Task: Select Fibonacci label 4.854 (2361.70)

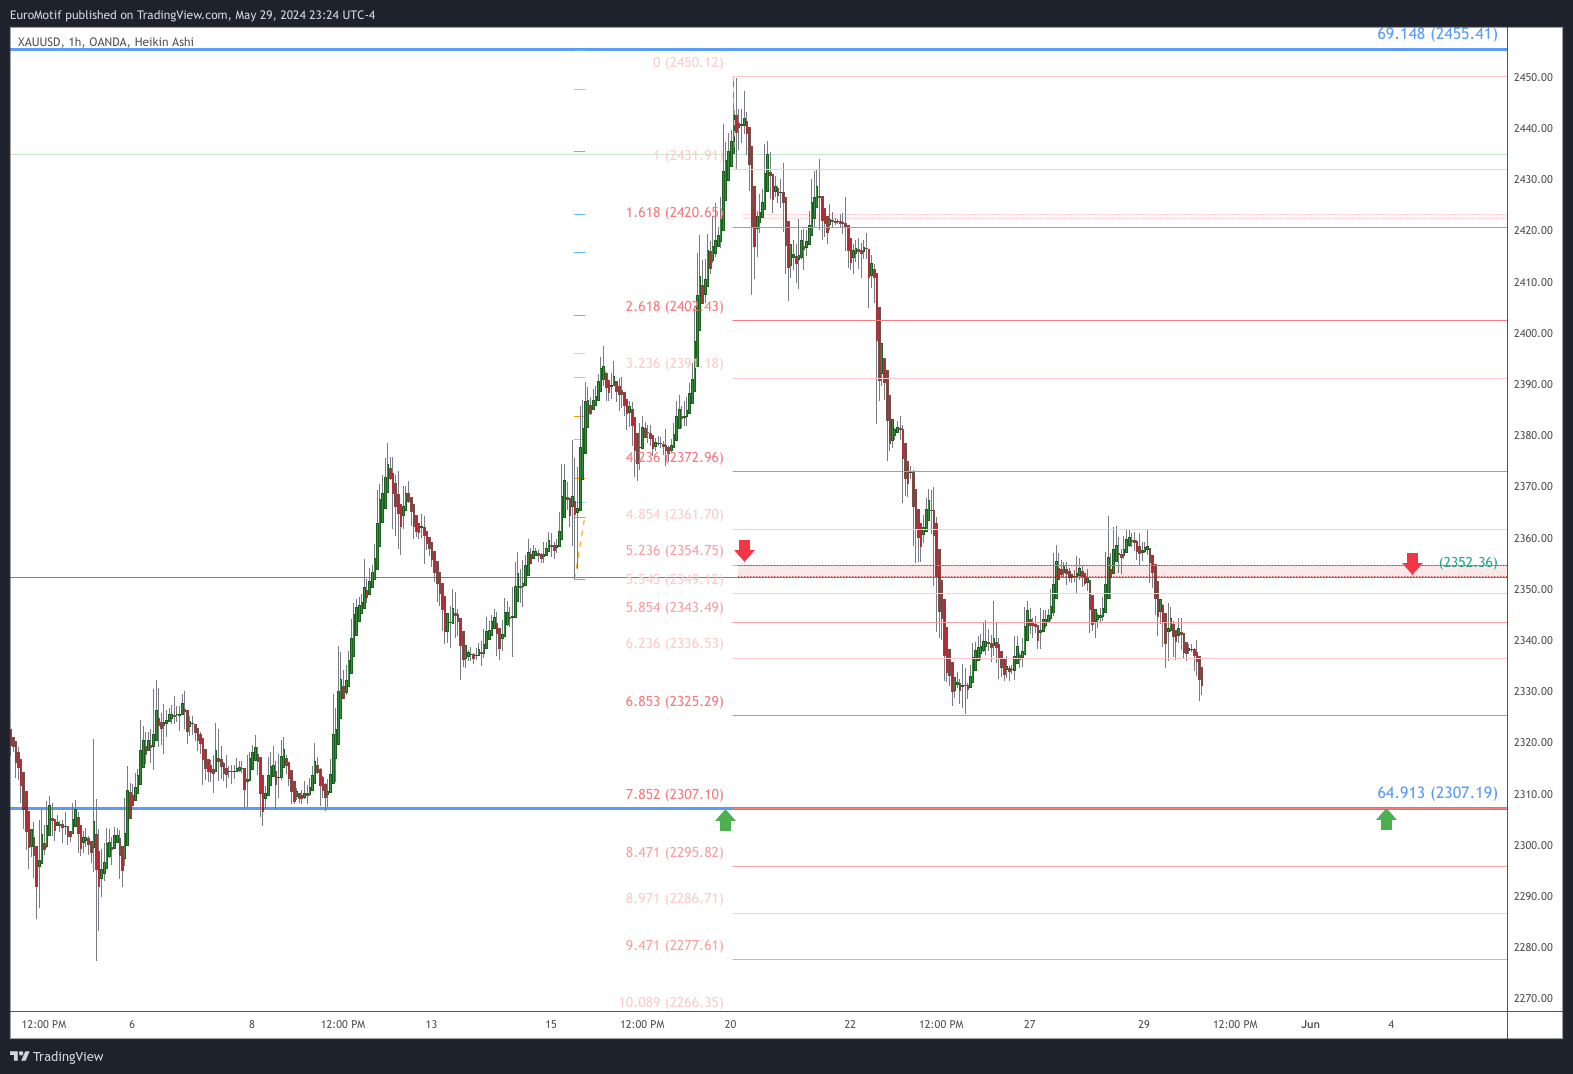Action: [675, 514]
